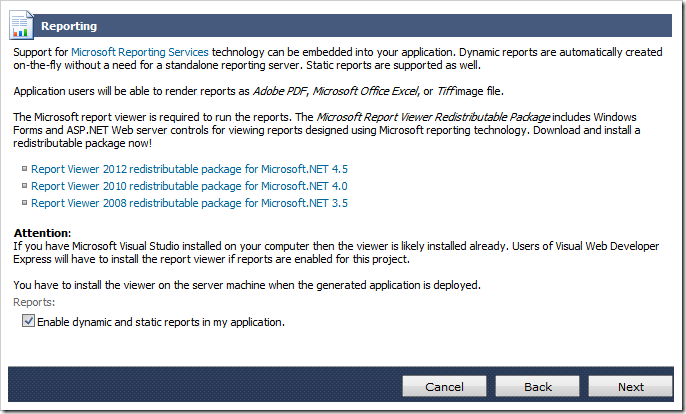Screen dimensions: 686x414
Task: Click the bullet beside Report Viewer 2008
Action: (25, 202)
